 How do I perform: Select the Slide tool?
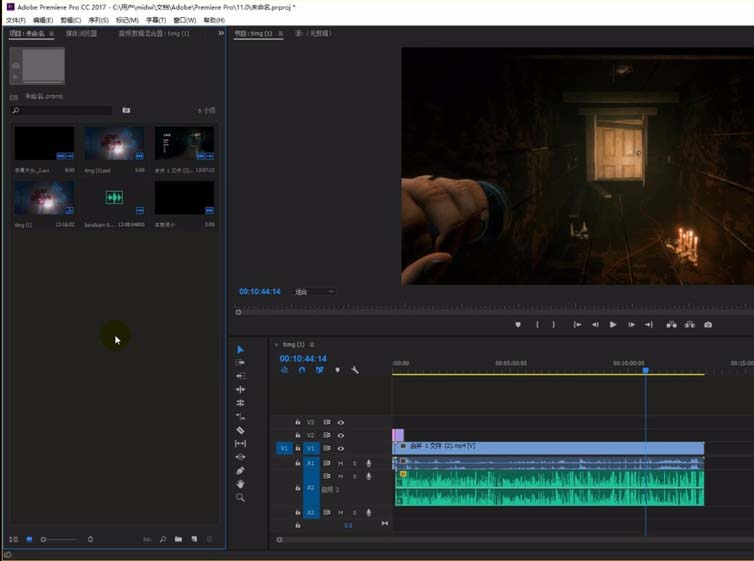pyautogui.click(x=240, y=457)
